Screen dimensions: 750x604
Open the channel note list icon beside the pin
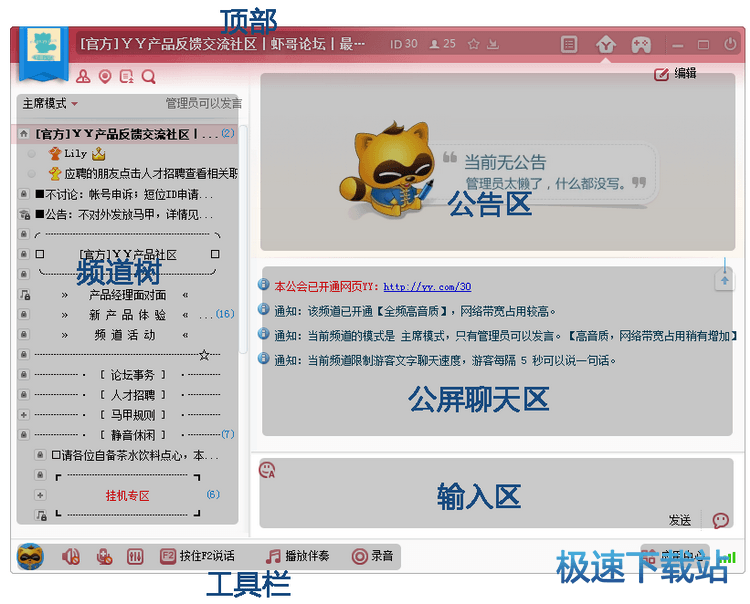(x=127, y=77)
